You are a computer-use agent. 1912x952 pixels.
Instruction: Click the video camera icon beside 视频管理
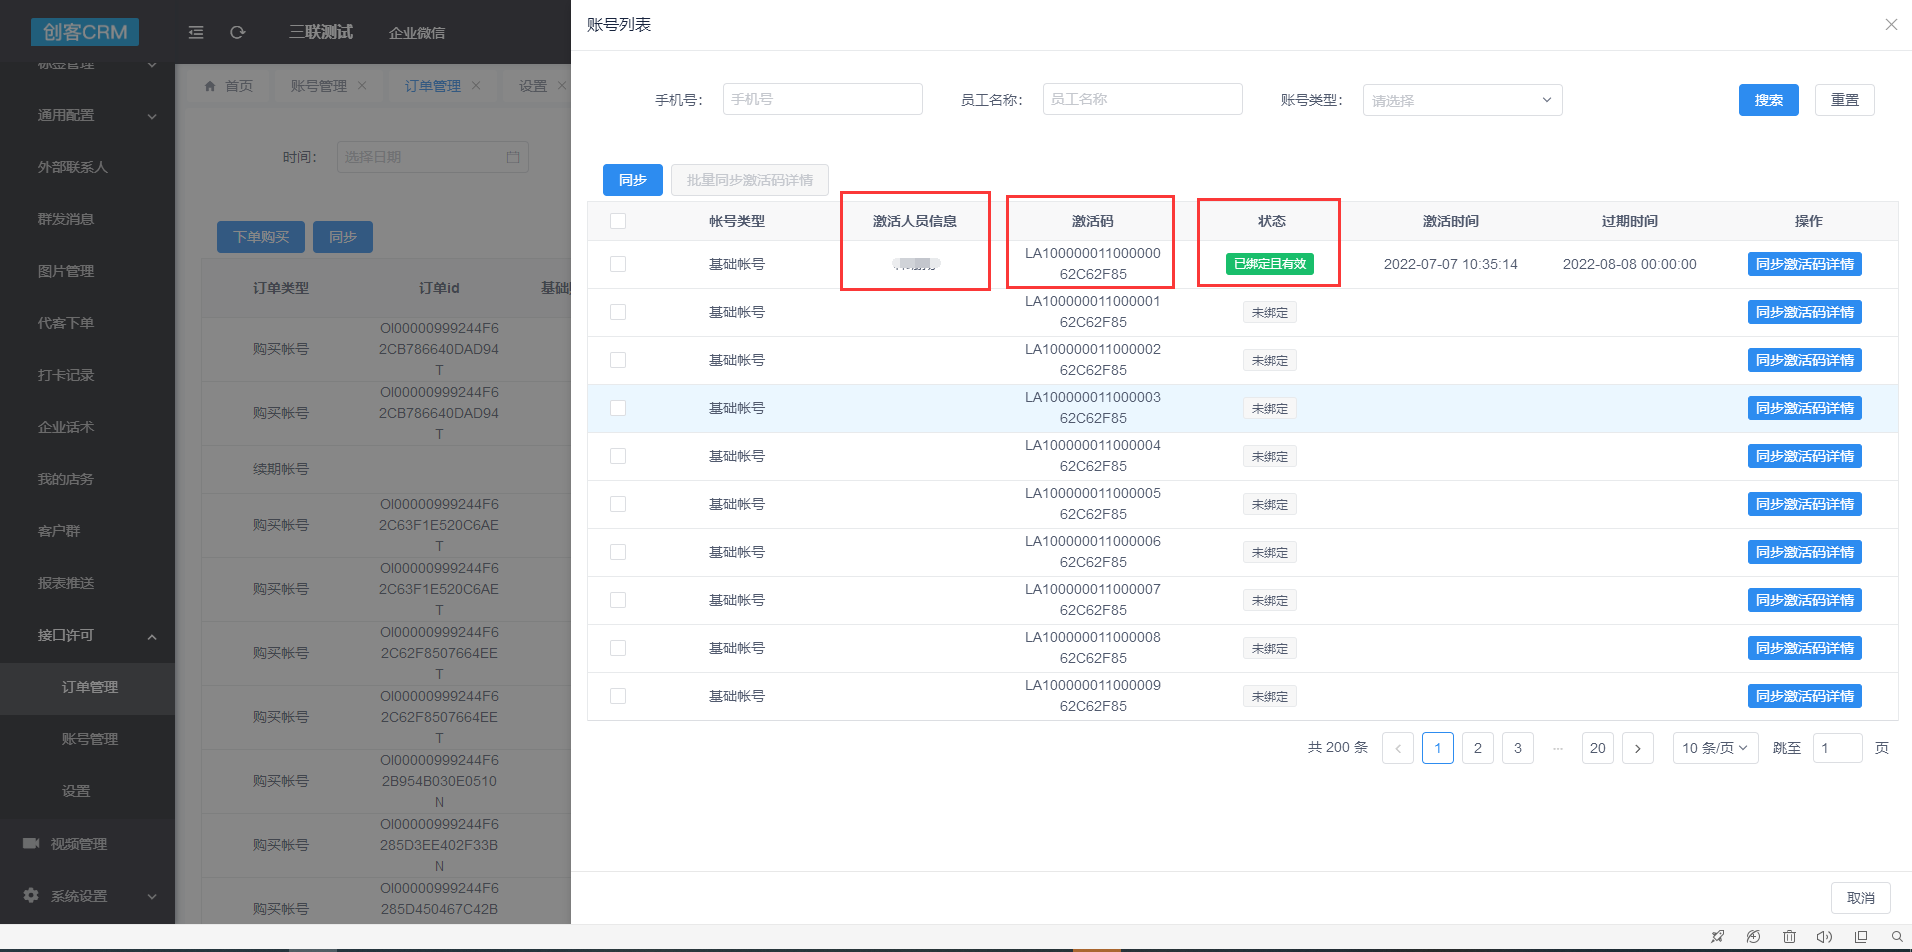coord(31,843)
